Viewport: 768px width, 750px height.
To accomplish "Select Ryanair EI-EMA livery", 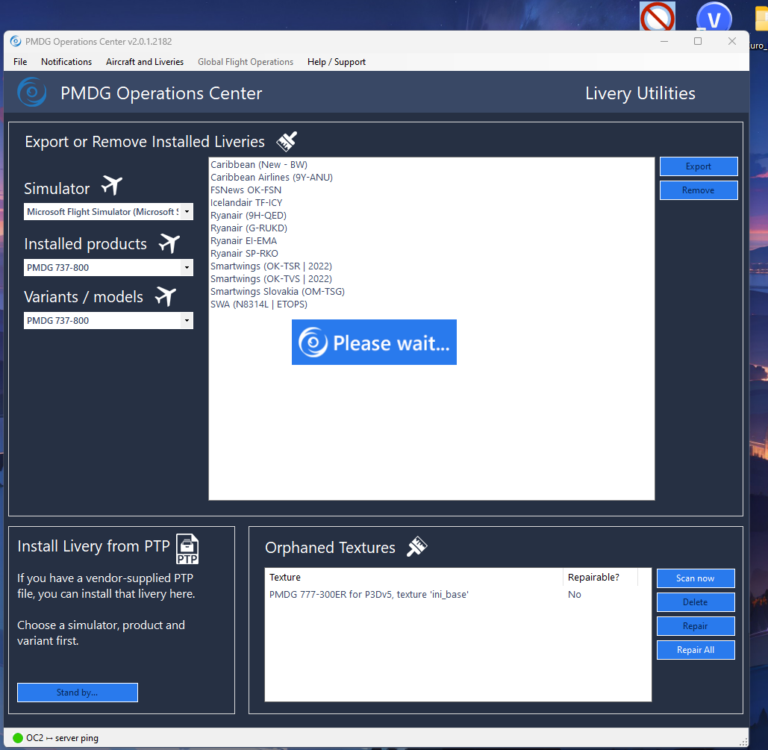I will coord(243,241).
